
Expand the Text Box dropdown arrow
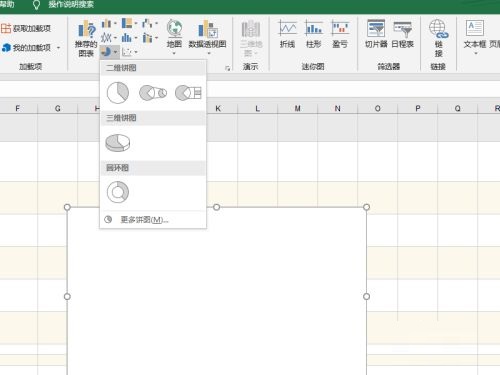coord(476,53)
